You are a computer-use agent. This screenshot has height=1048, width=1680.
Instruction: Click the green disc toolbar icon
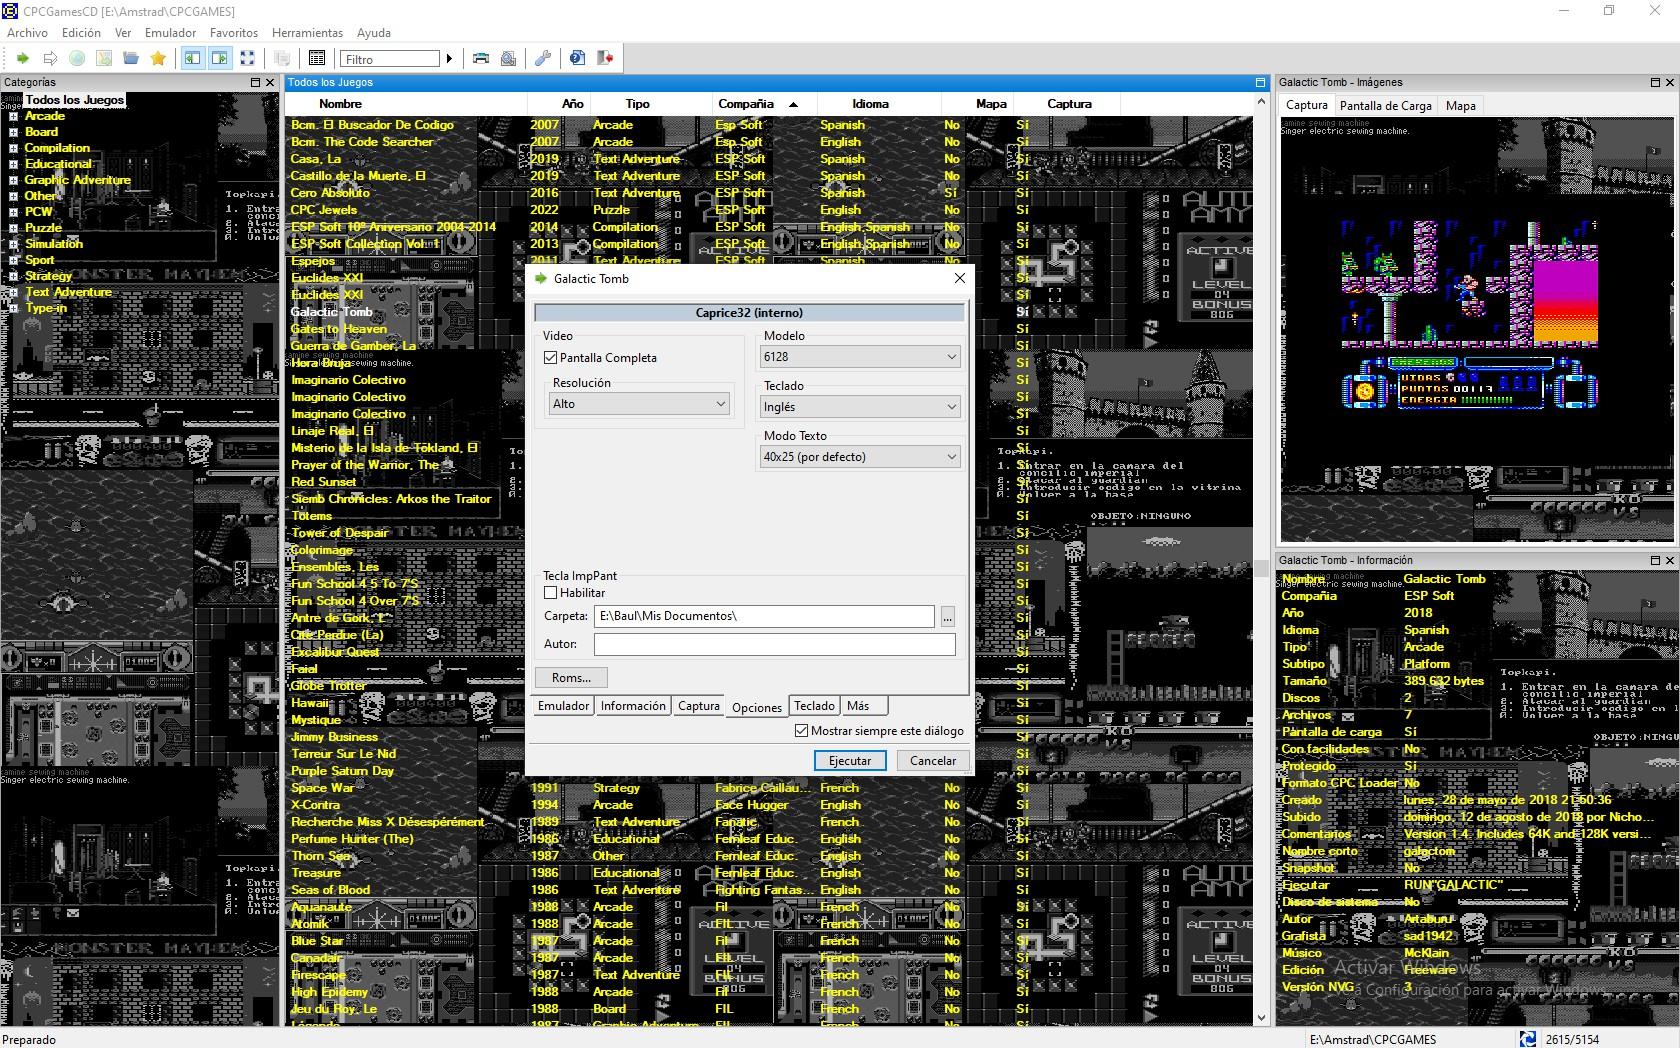(x=77, y=58)
